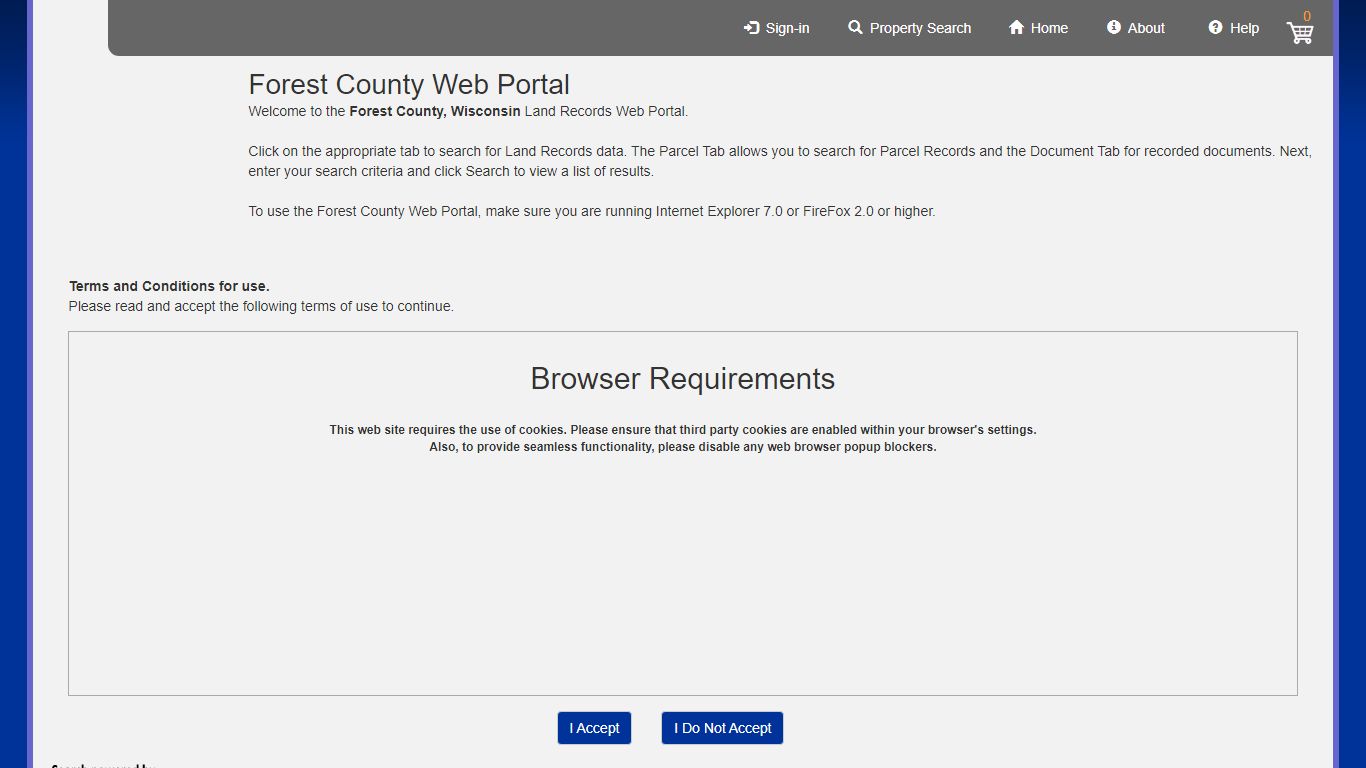Screen dimensions: 1366x768
Task: Go to Property Search page
Action: point(910,28)
